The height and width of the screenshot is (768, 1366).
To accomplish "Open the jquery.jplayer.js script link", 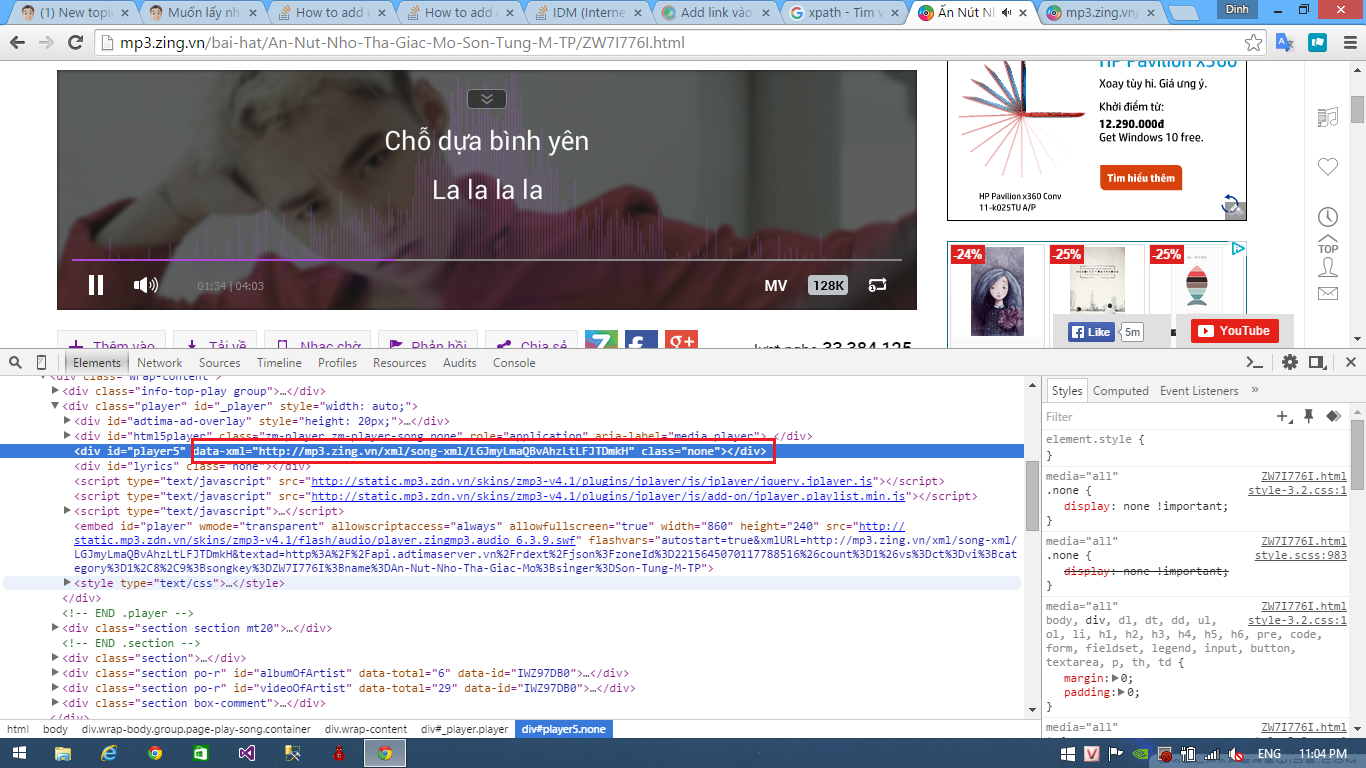I will point(592,481).
